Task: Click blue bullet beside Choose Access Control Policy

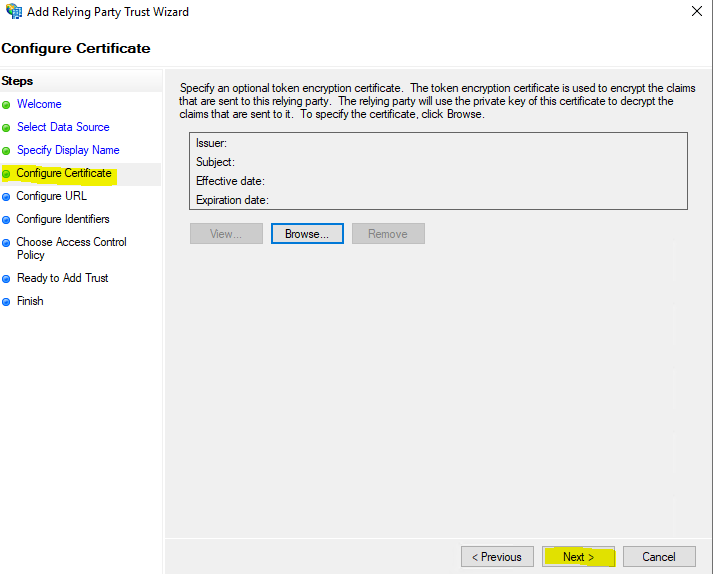Action: click(6, 243)
